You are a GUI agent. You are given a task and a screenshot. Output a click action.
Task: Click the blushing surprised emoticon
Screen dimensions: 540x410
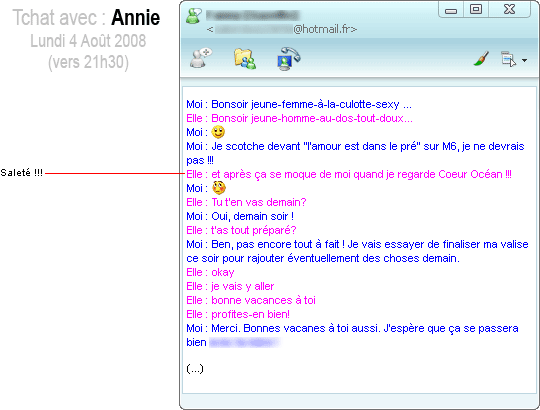pyautogui.click(x=219, y=188)
